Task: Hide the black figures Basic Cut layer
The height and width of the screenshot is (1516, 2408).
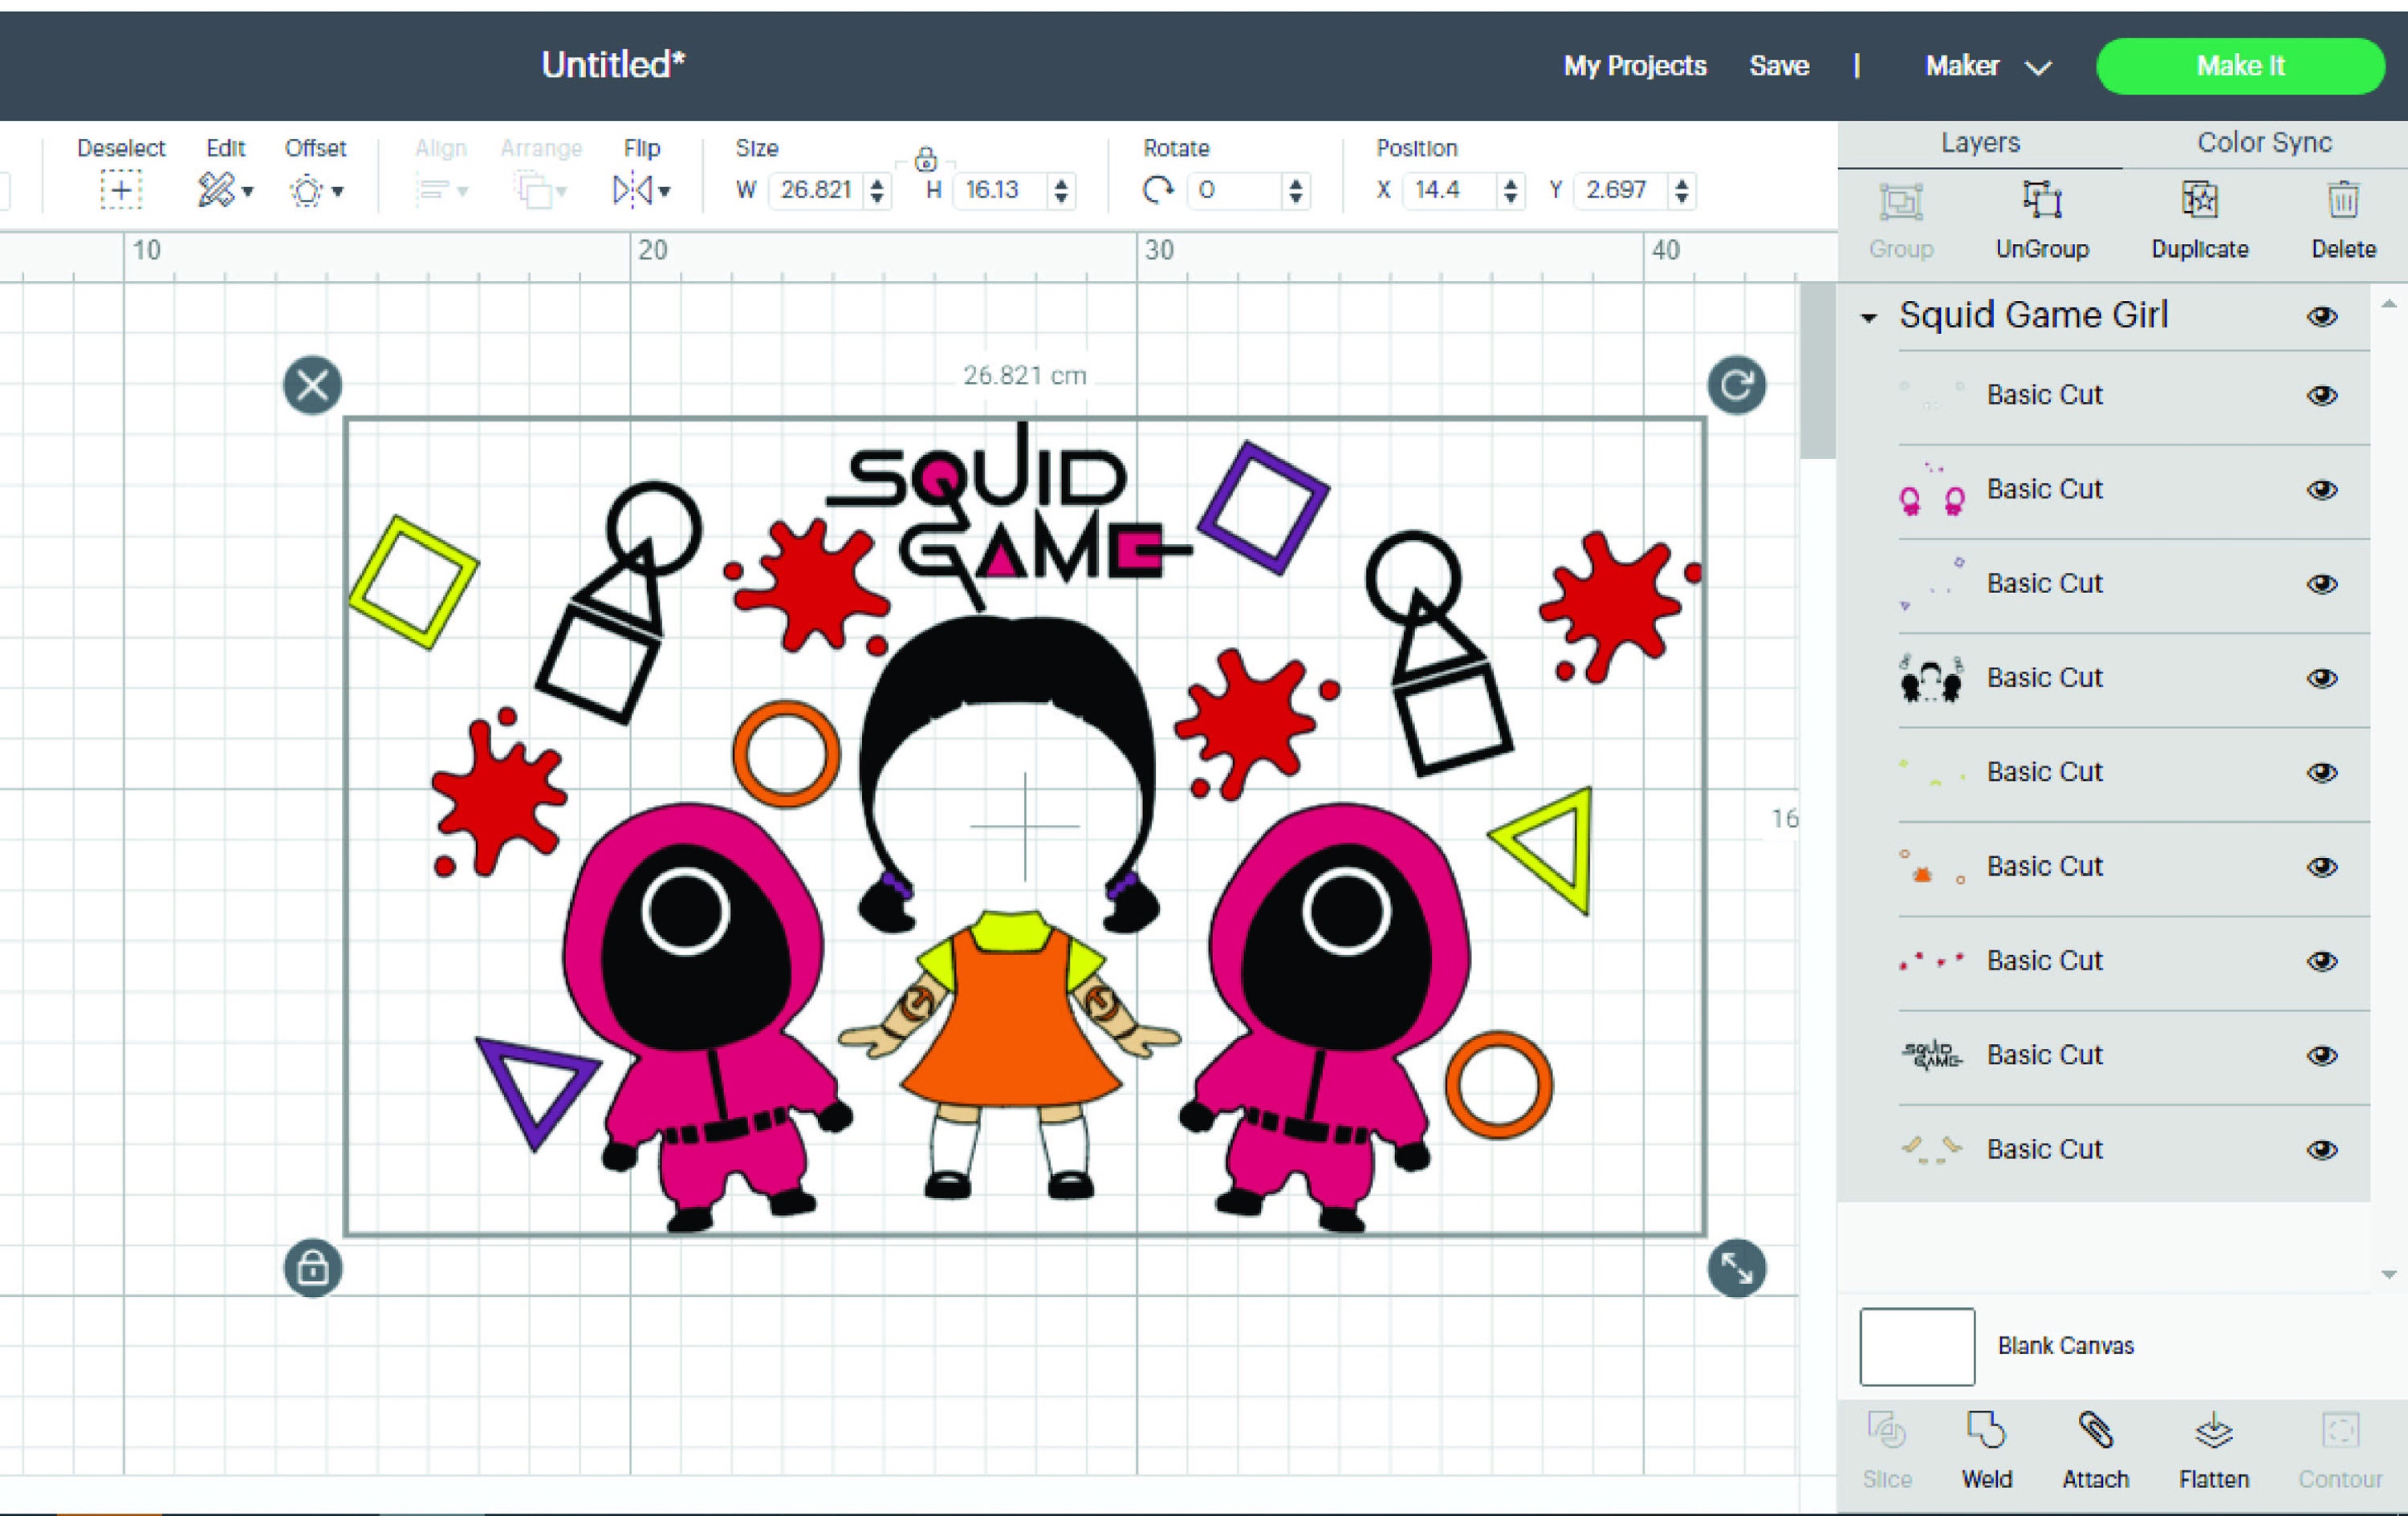Action: (2322, 679)
